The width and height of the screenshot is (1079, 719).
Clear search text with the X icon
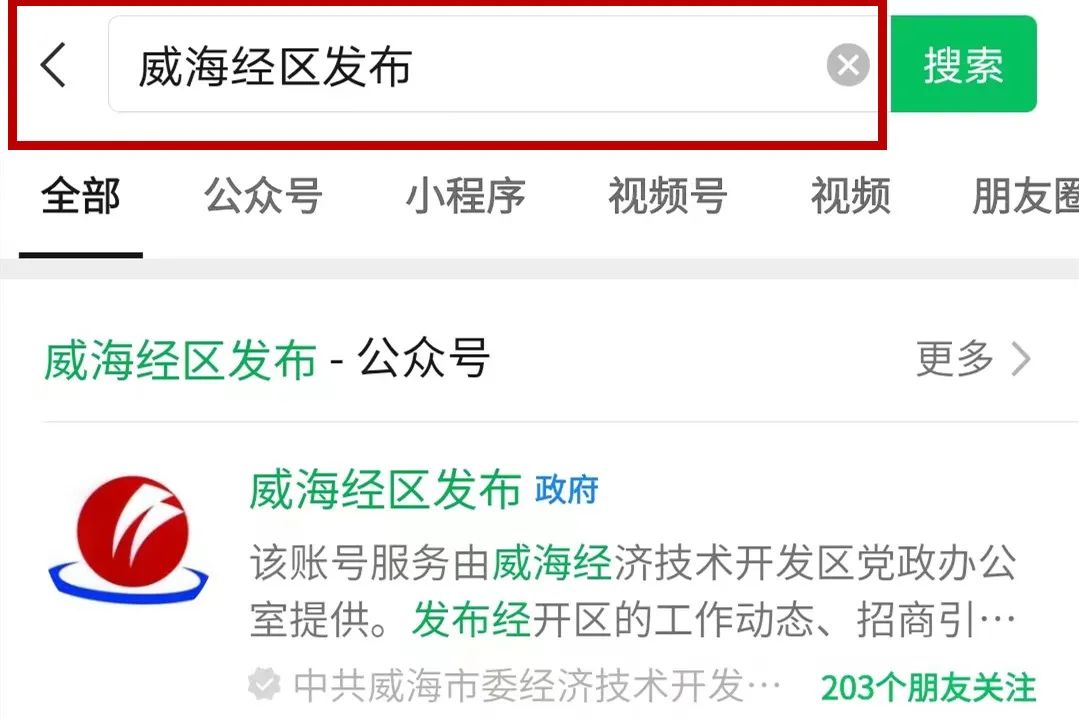click(848, 65)
